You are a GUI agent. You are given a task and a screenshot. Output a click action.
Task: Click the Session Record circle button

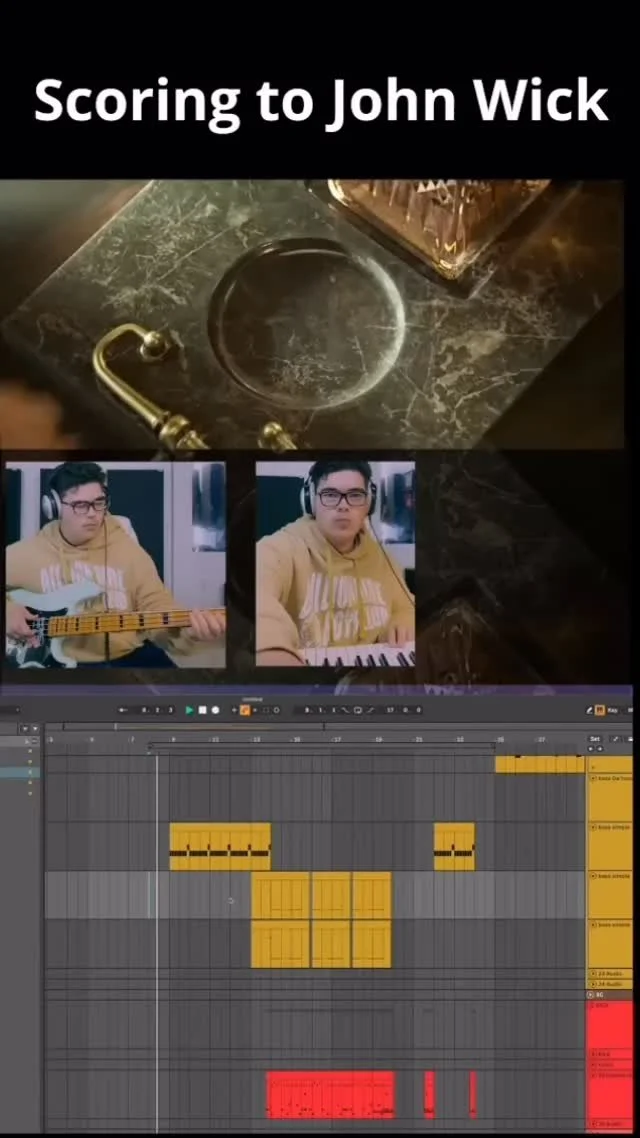[x=276, y=710]
